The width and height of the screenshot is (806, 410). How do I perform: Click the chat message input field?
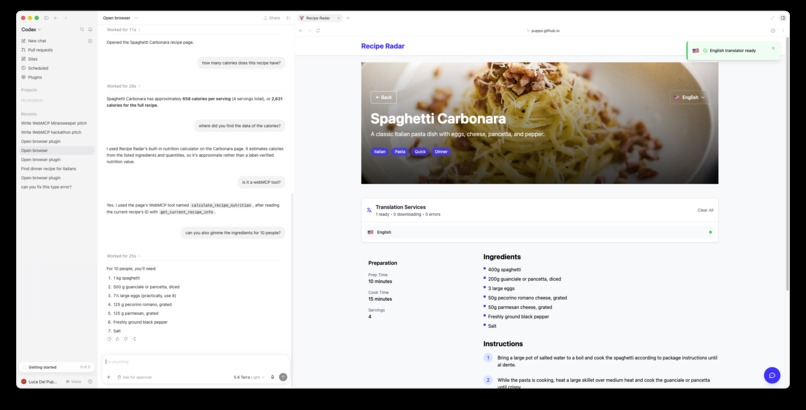tap(195, 362)
